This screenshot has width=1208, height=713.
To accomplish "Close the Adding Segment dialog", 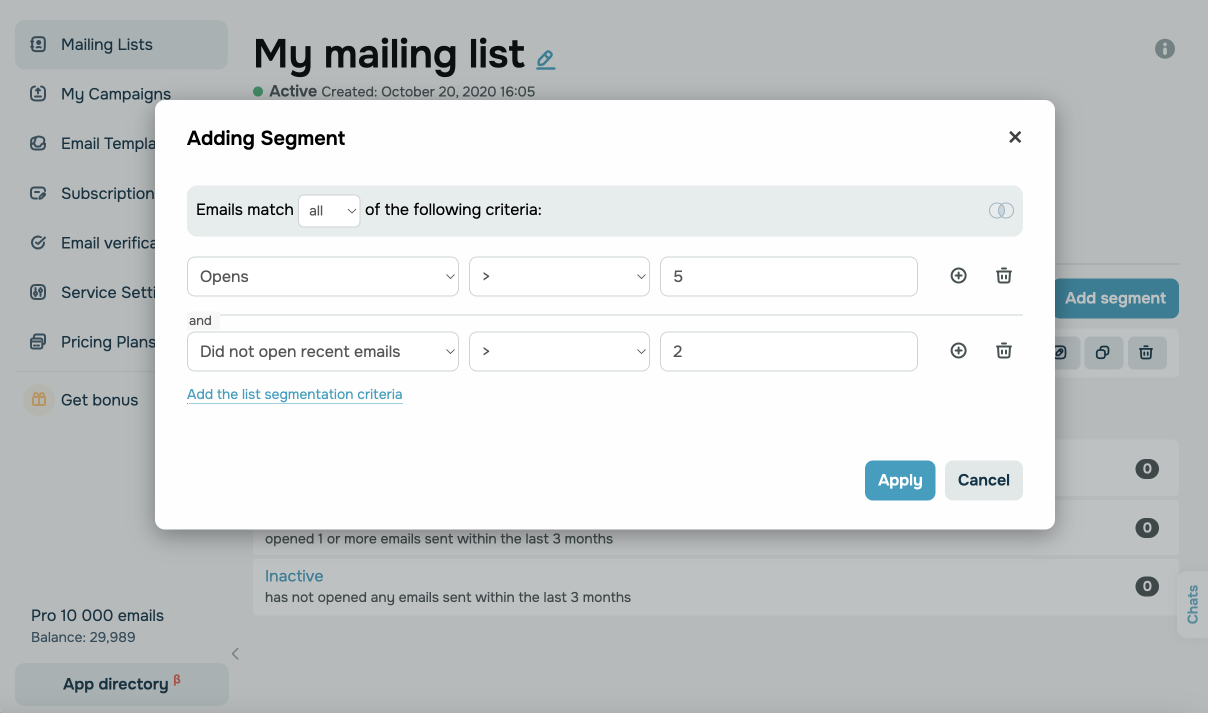I will coord(1015,137).
